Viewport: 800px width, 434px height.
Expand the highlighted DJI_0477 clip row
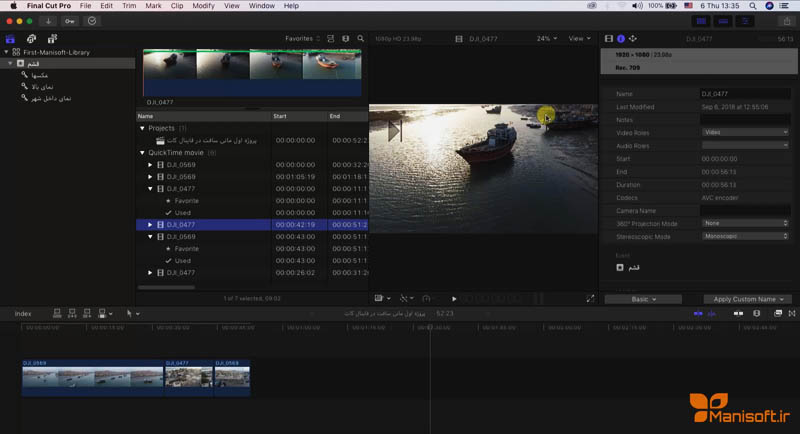pyautogui.click(x=150, y=225)
